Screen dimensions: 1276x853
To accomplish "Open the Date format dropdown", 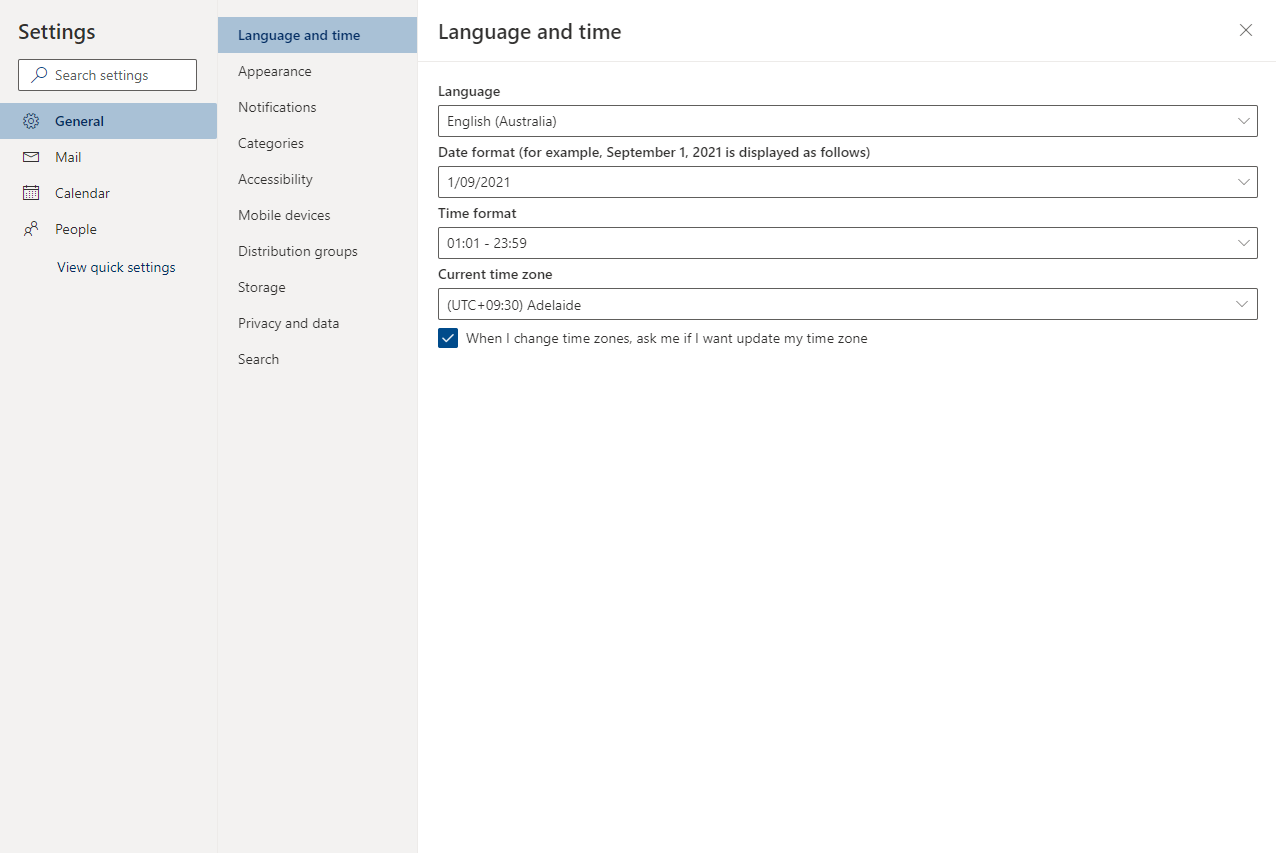I will pyautogui.click(x=848, y=182).
